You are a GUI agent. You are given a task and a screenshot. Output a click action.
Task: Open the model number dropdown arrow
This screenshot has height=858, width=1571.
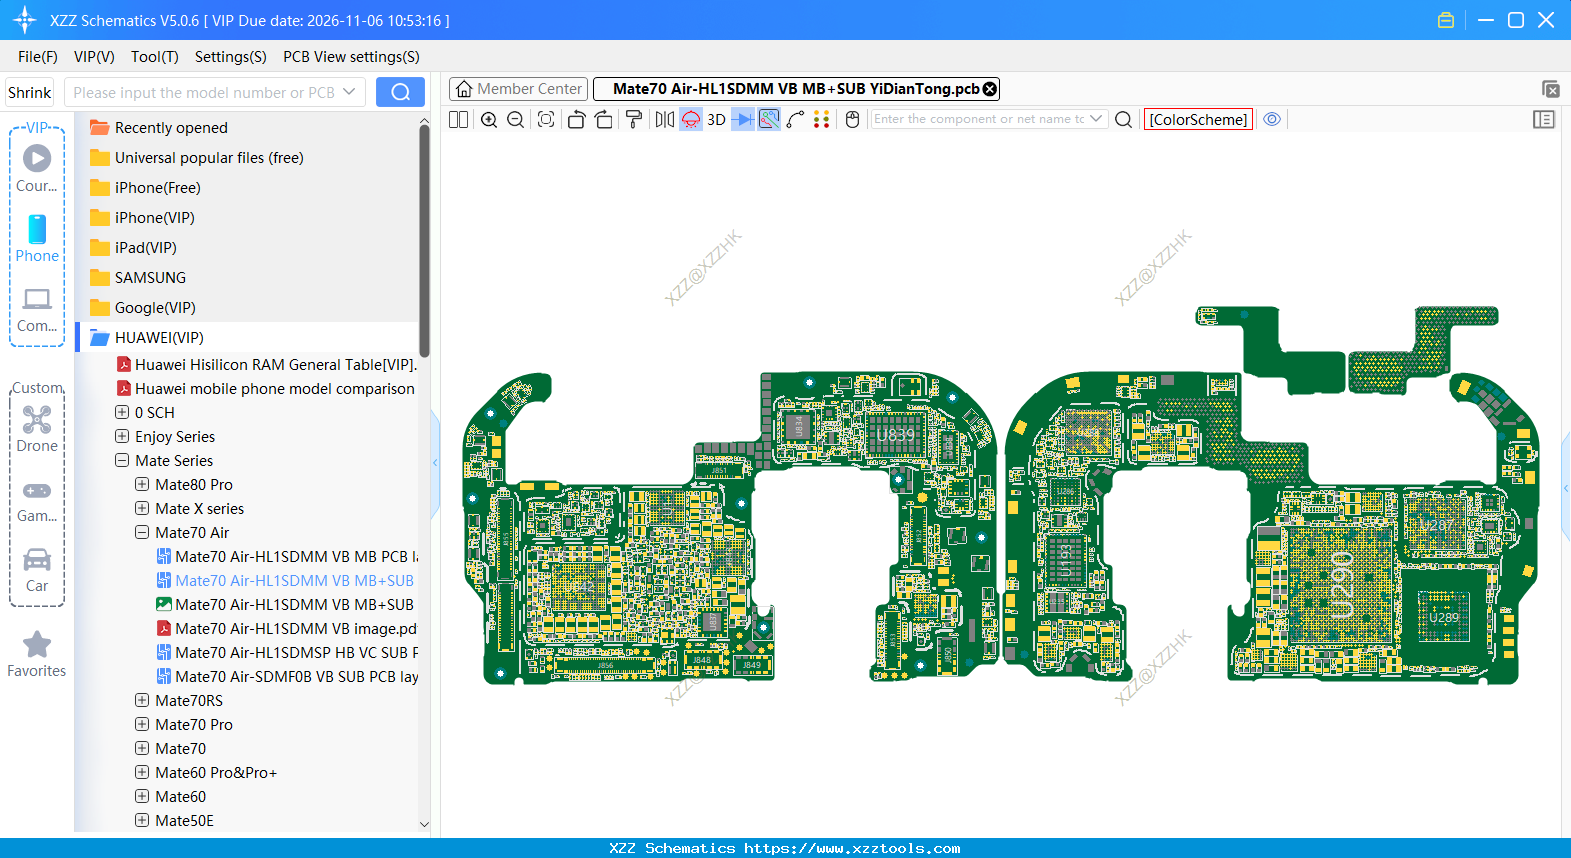pyautogui.click(x=349, y=92)
